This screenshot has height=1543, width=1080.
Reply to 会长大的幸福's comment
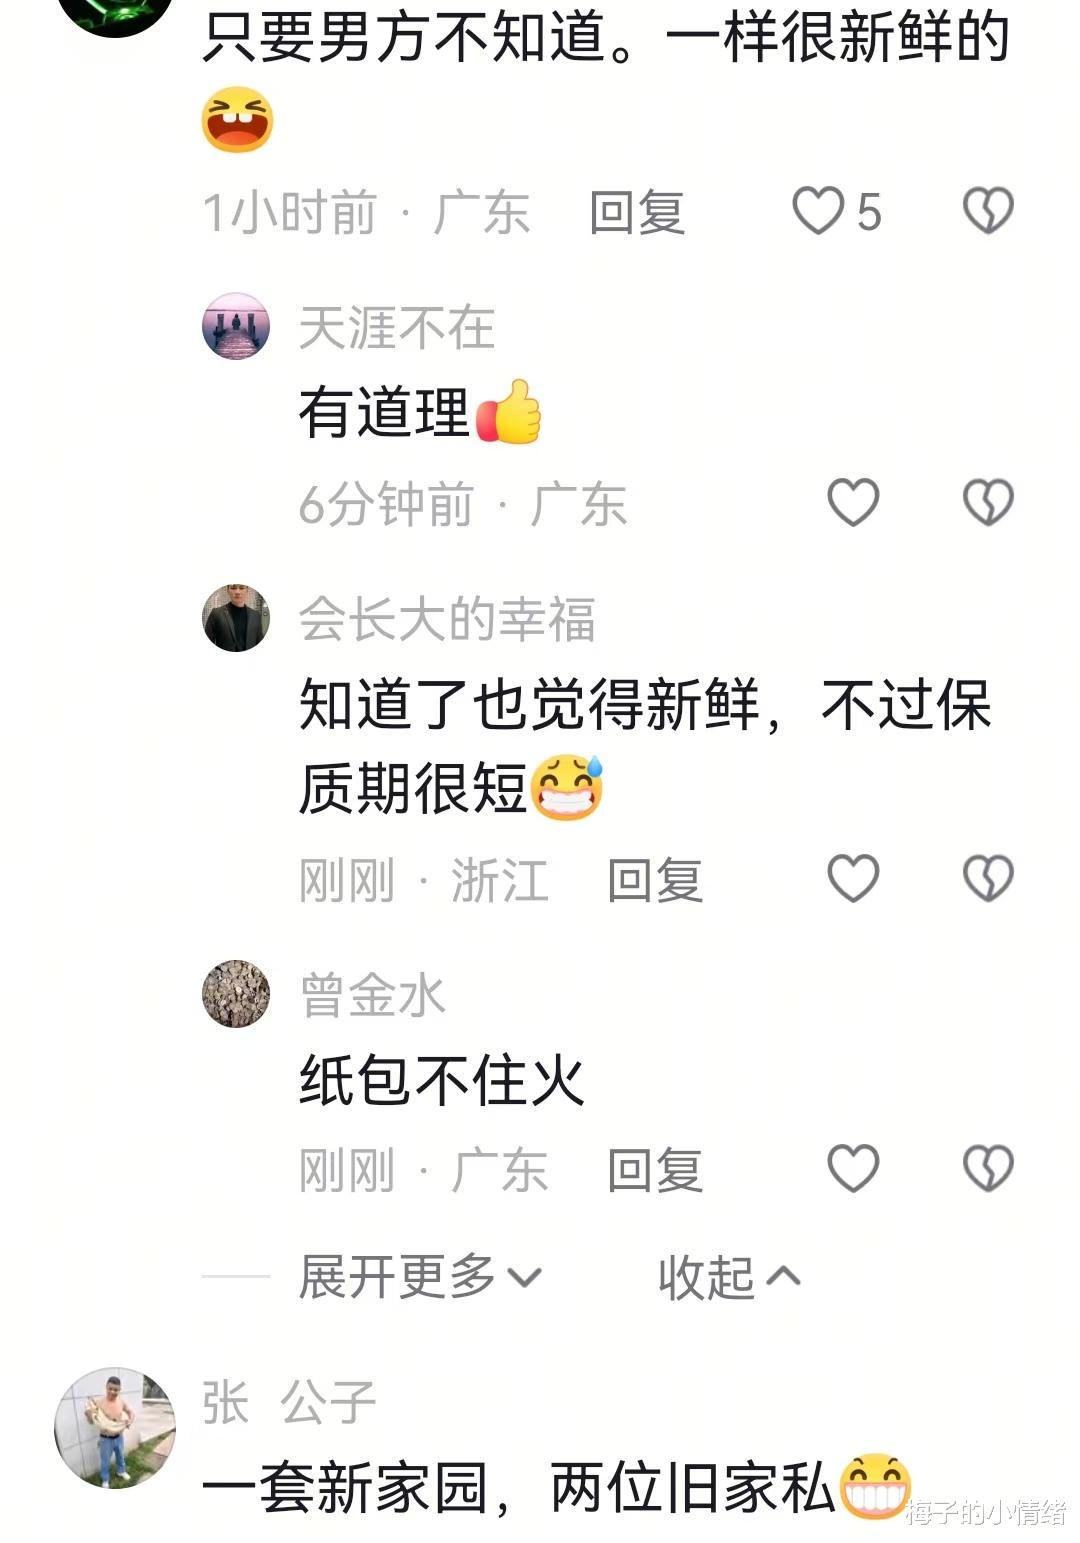[655, 880]
